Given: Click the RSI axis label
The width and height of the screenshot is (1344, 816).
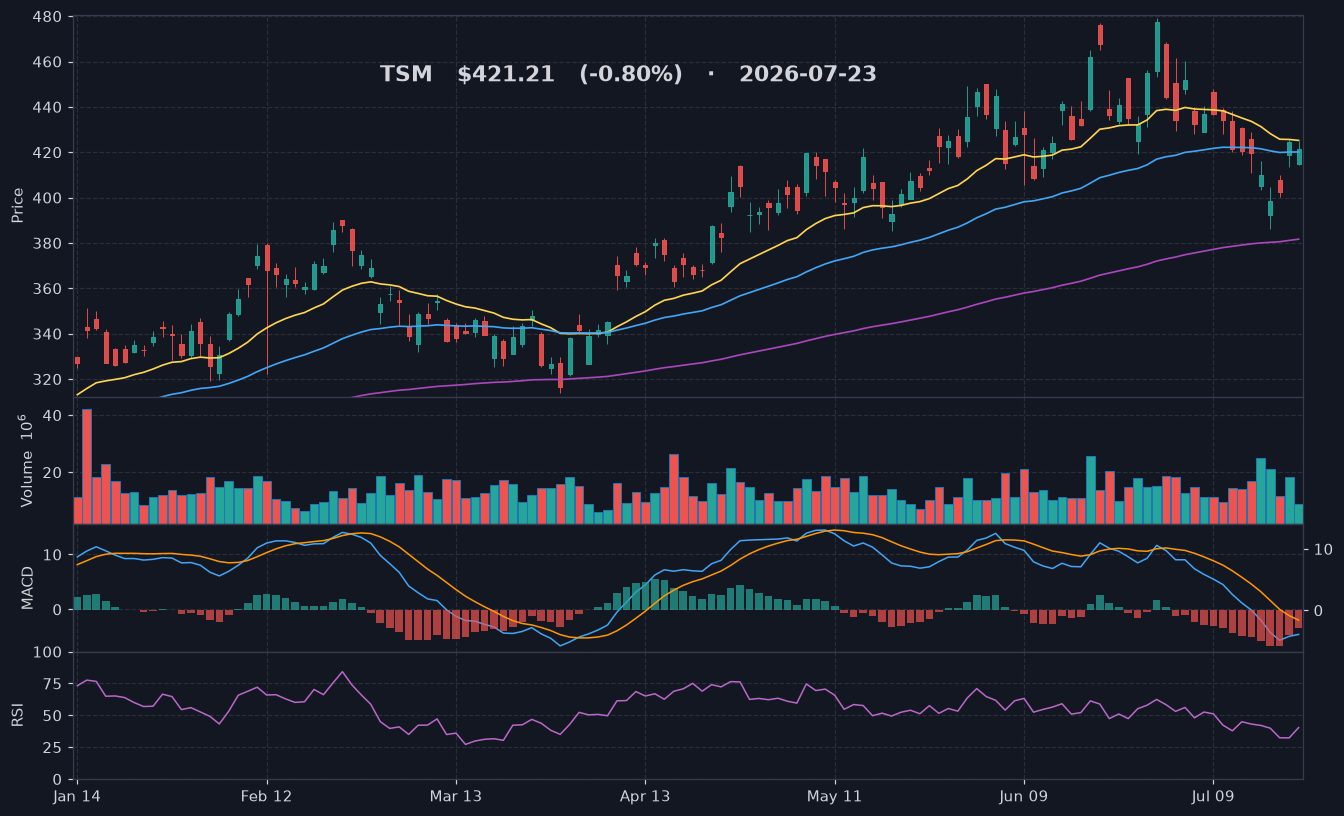Looking at the screenshot, I should (x=17, y=715).
